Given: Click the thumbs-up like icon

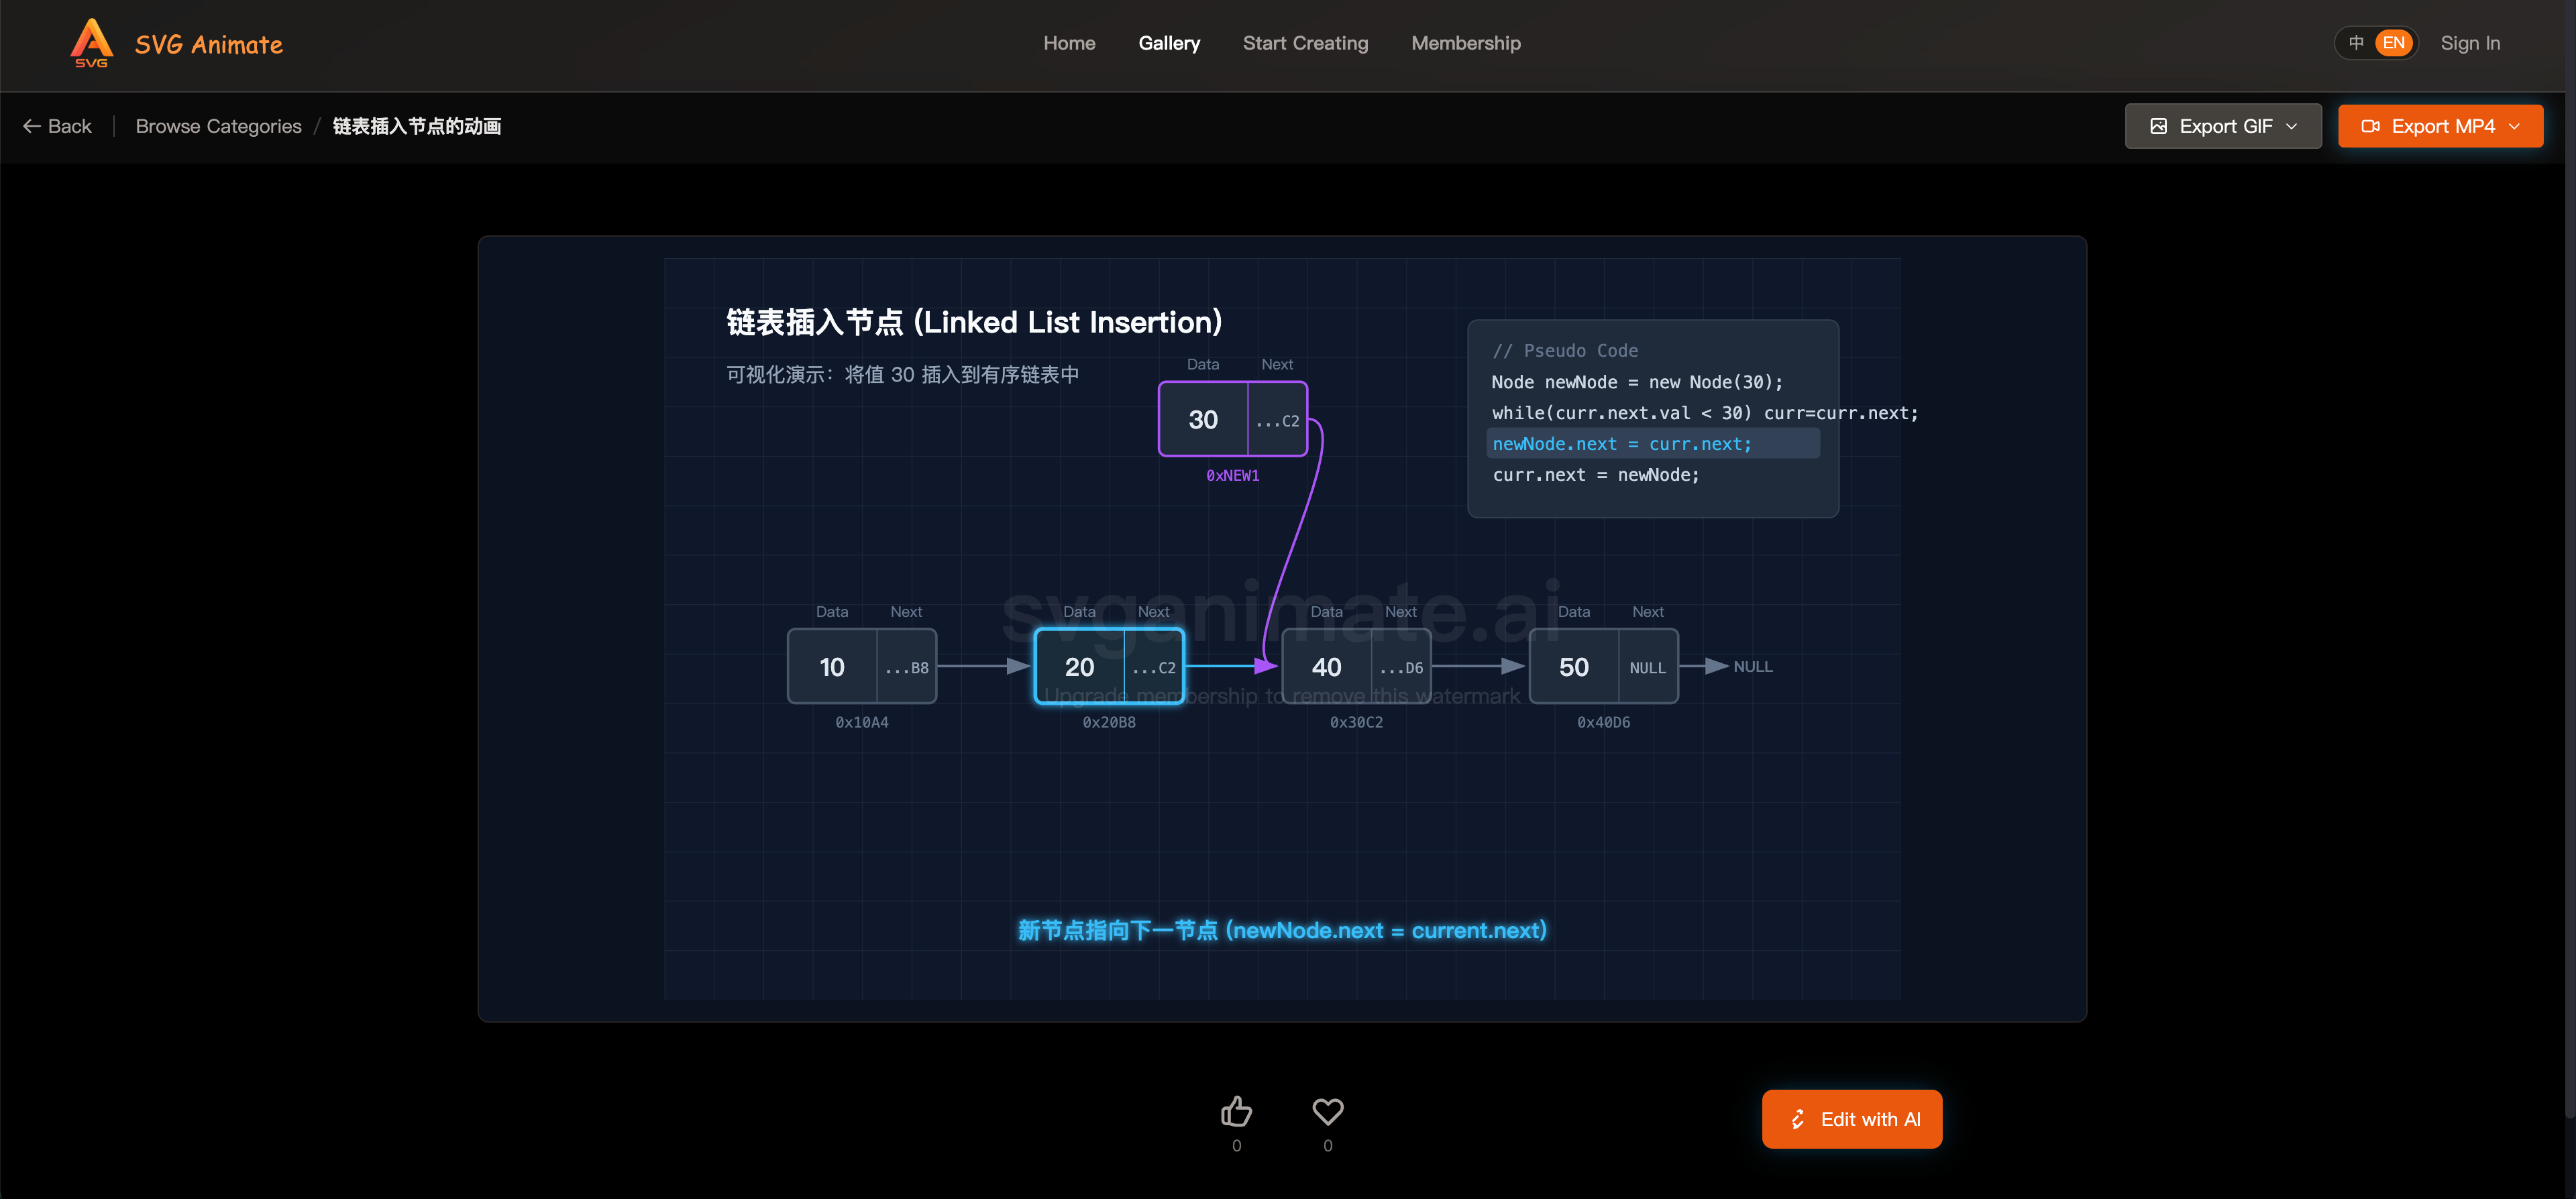Looking at the screenshot, I should [x=1236, y=1110].
